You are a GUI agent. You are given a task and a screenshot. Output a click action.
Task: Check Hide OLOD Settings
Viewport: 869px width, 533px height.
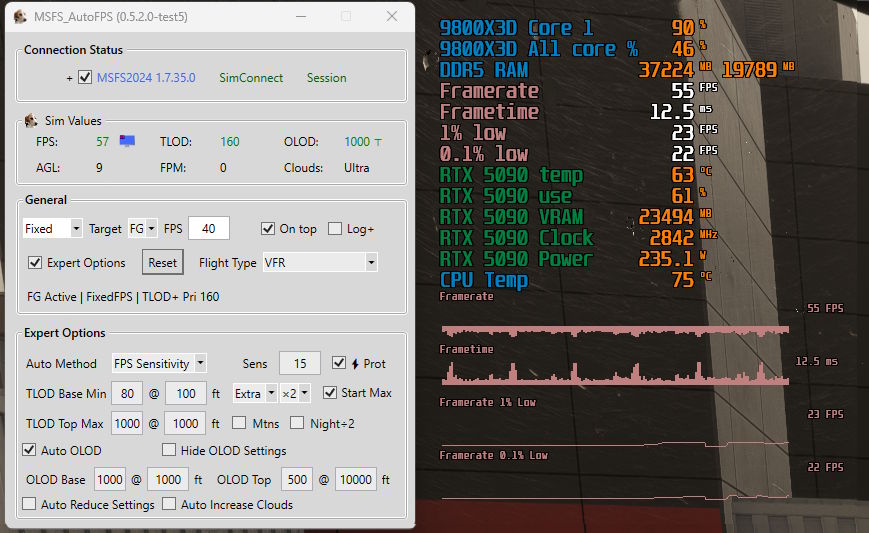click(169, 449)
